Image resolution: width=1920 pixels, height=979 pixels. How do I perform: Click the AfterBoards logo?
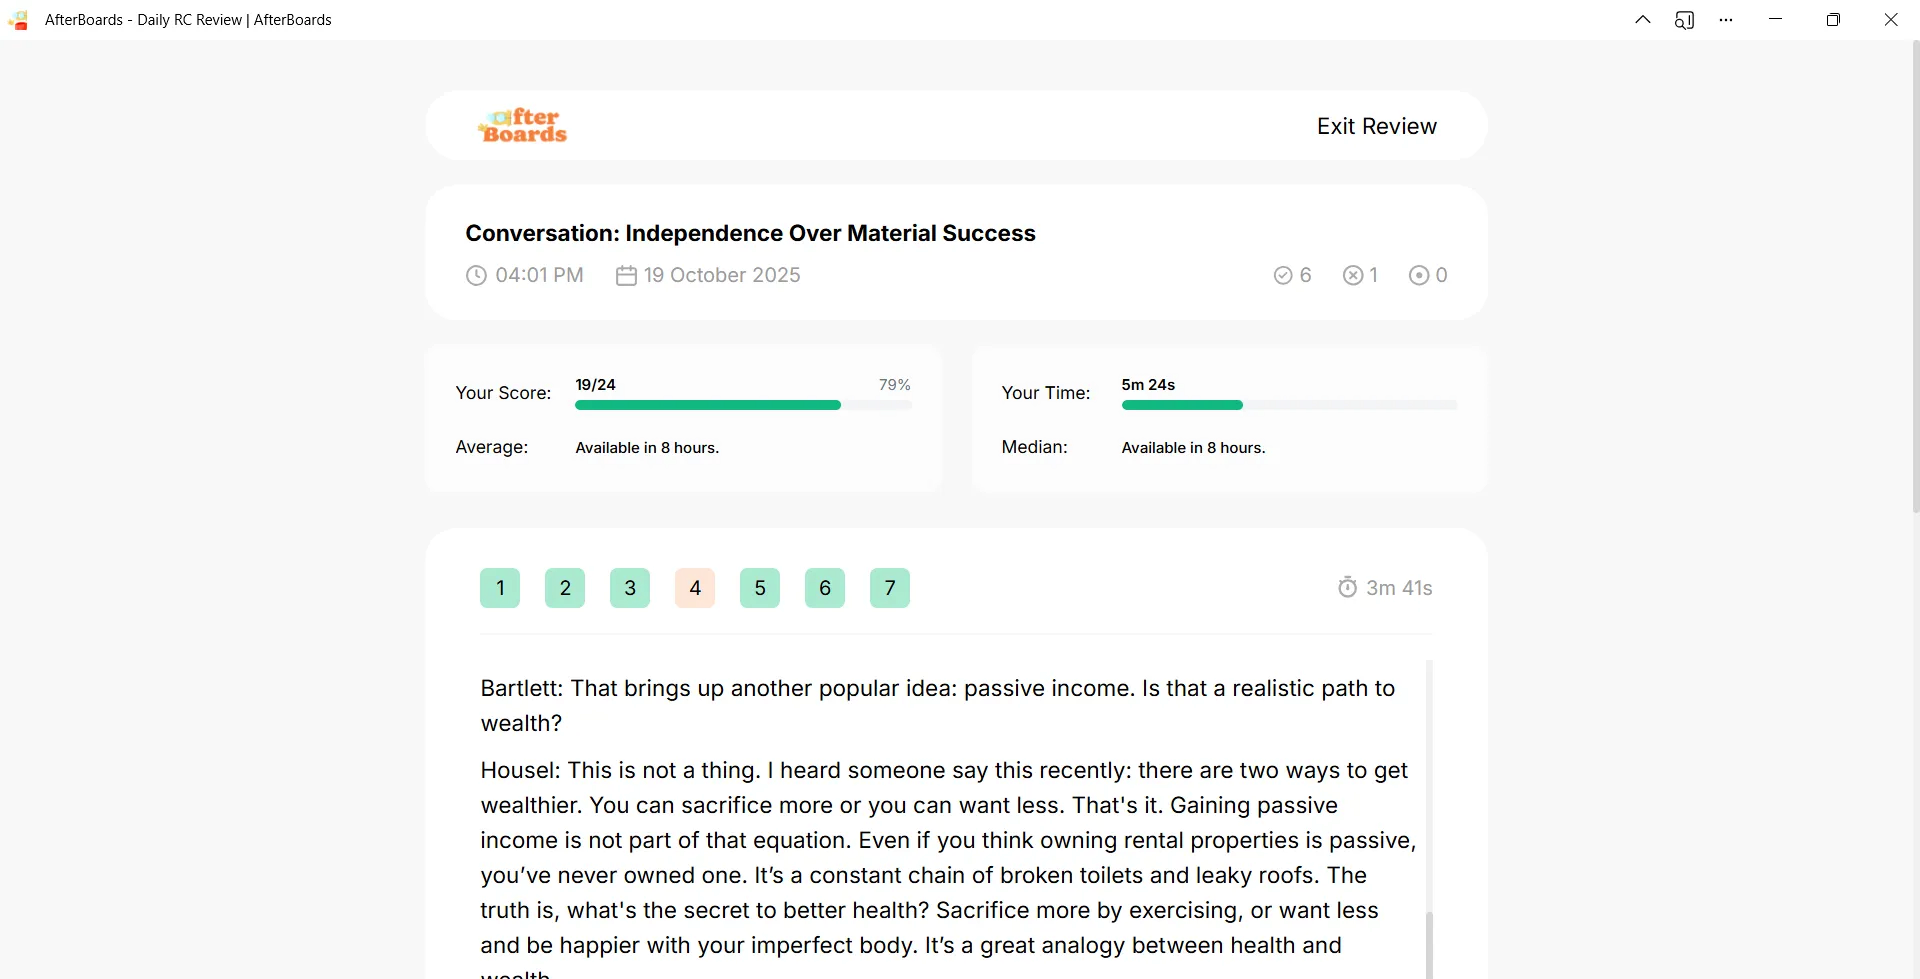(x=523, y=126)
